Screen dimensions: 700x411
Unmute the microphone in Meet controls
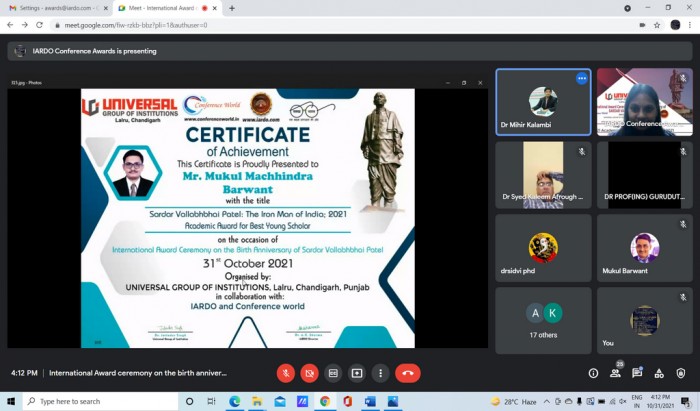[286, 373]
